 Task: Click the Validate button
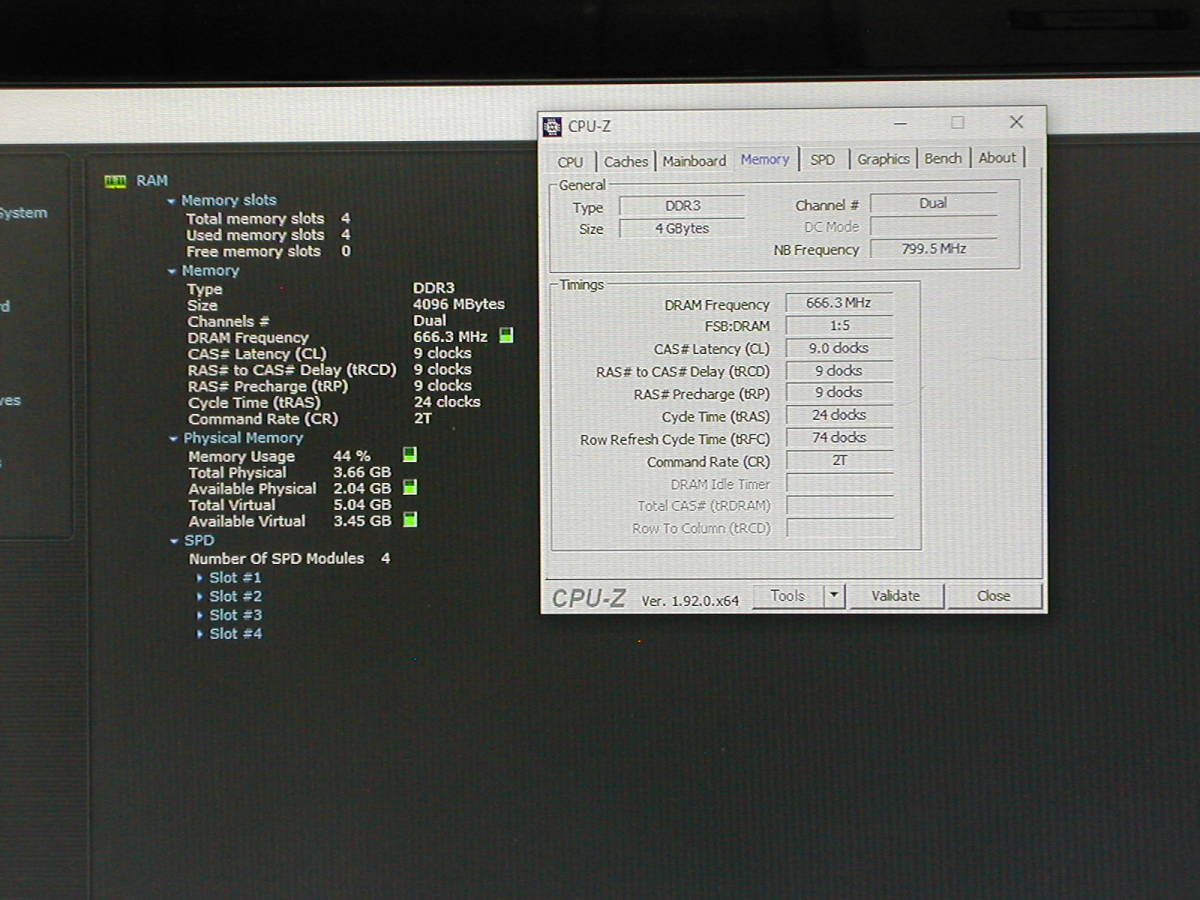coord(896,596)
